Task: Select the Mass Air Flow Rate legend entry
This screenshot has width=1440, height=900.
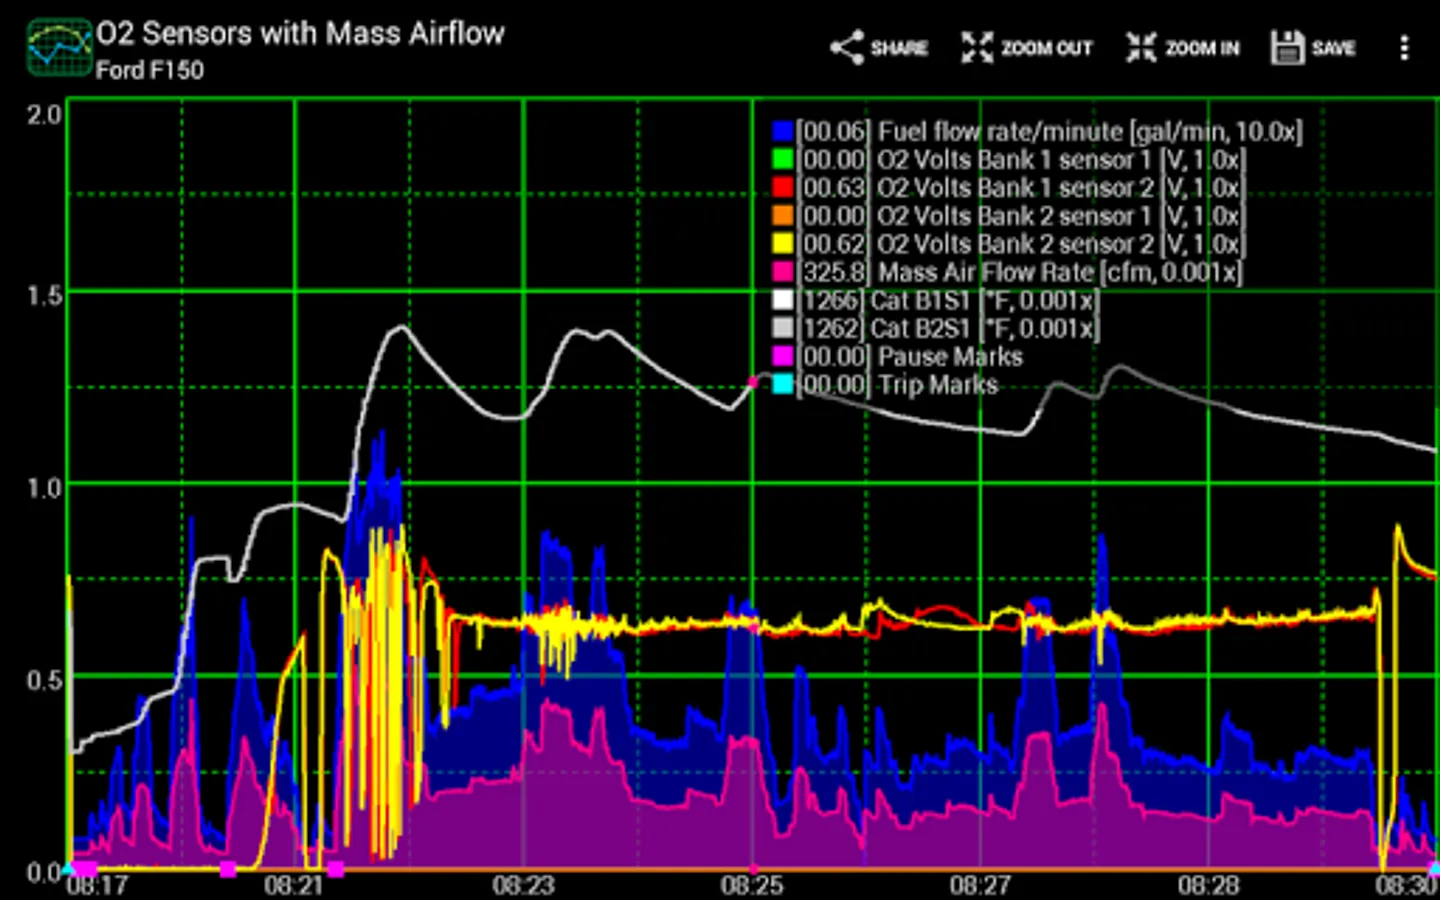Action: click(x=1007, y=272)
